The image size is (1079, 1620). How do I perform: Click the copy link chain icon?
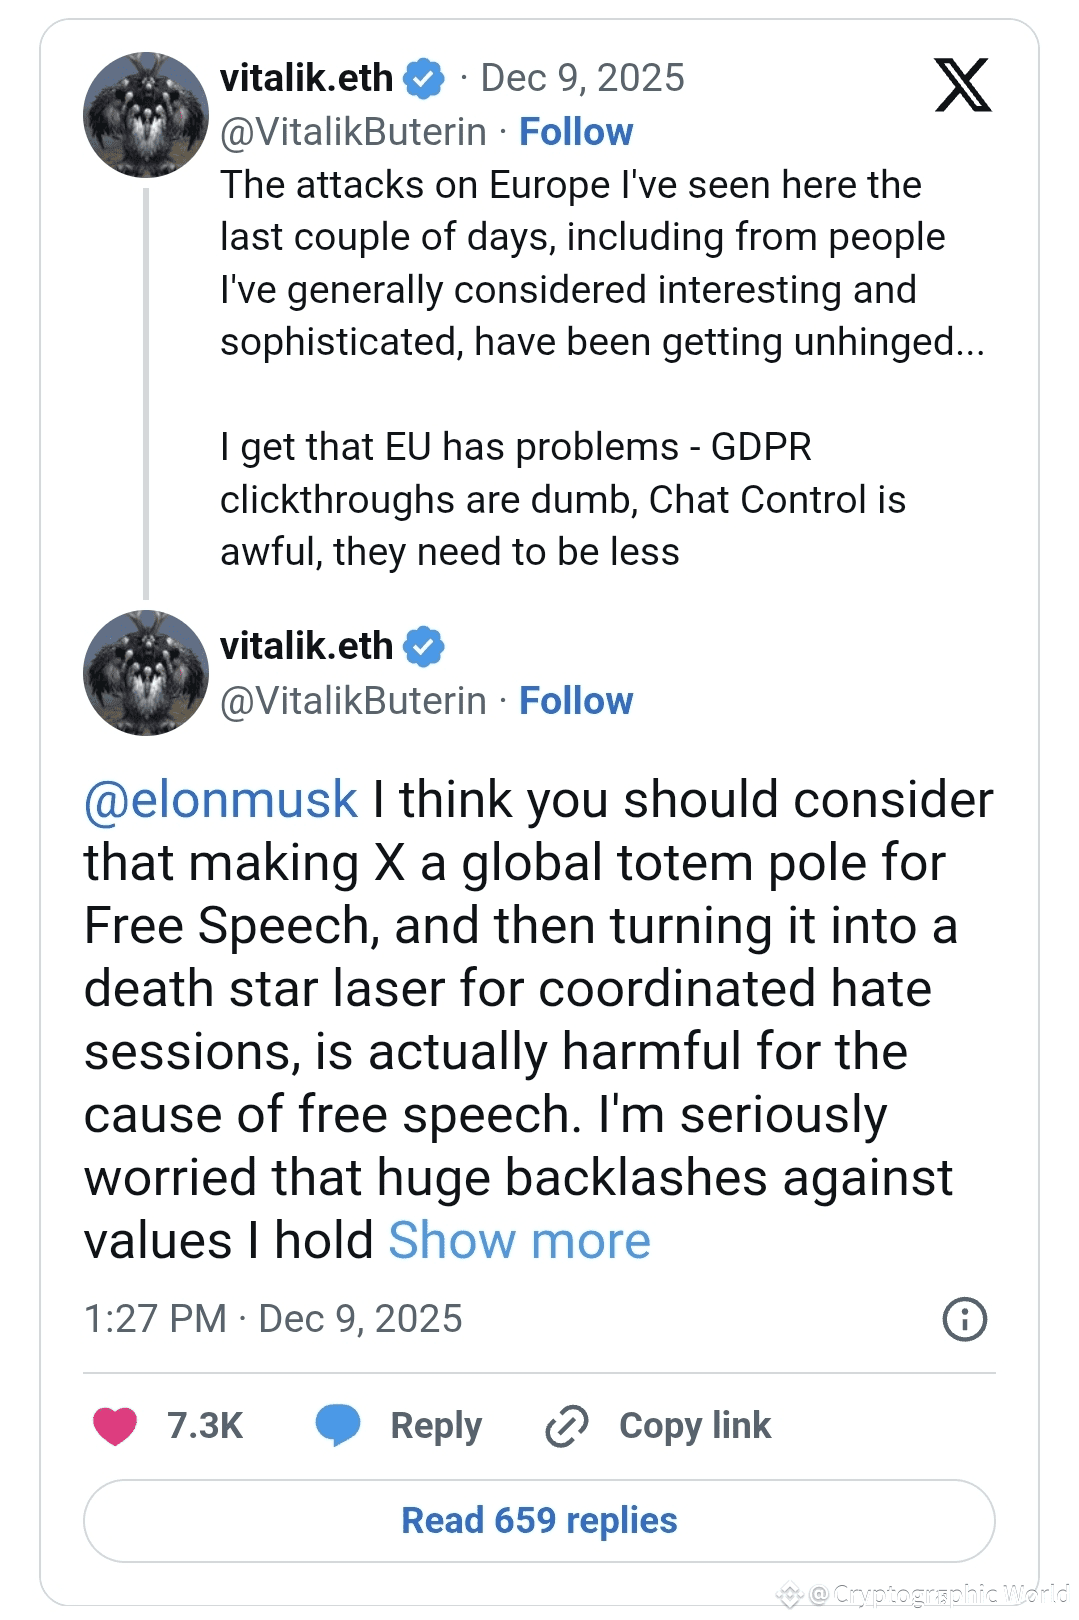click(x=566, y=1425)
